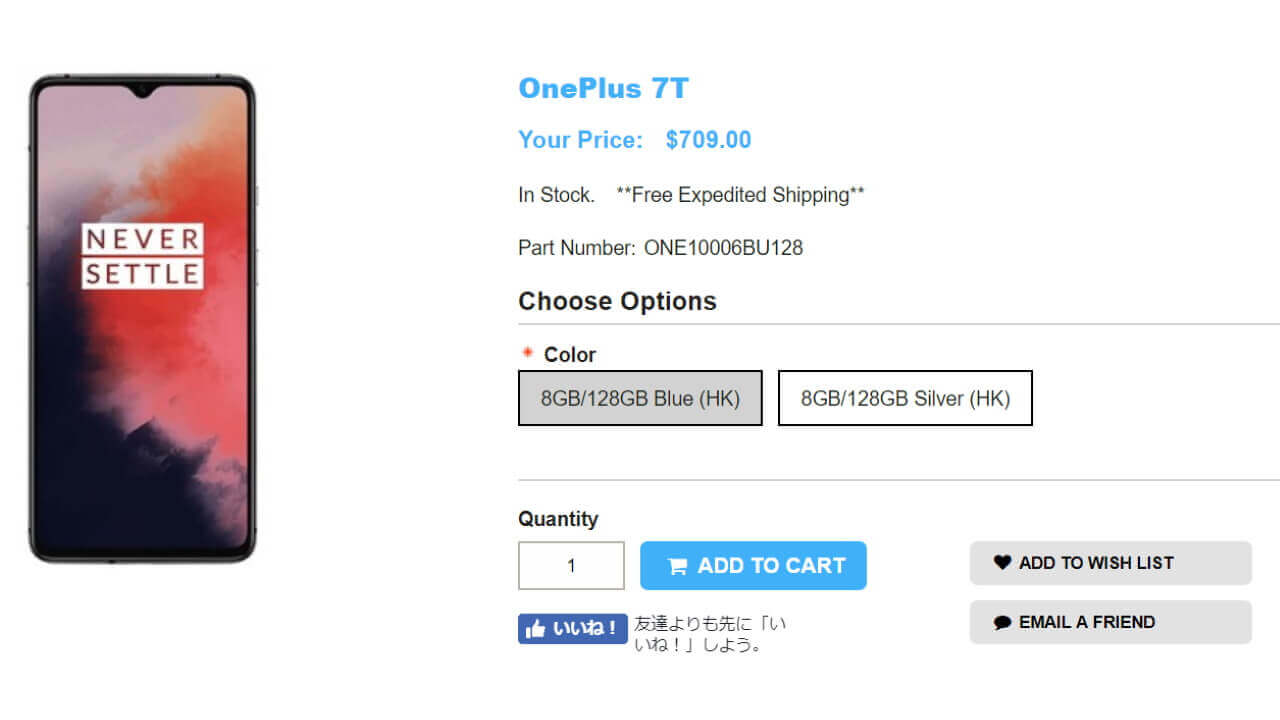Screen dimensions: 1280x720
Task: Click the red required asterisk beside Color
Action: [528, 353]
